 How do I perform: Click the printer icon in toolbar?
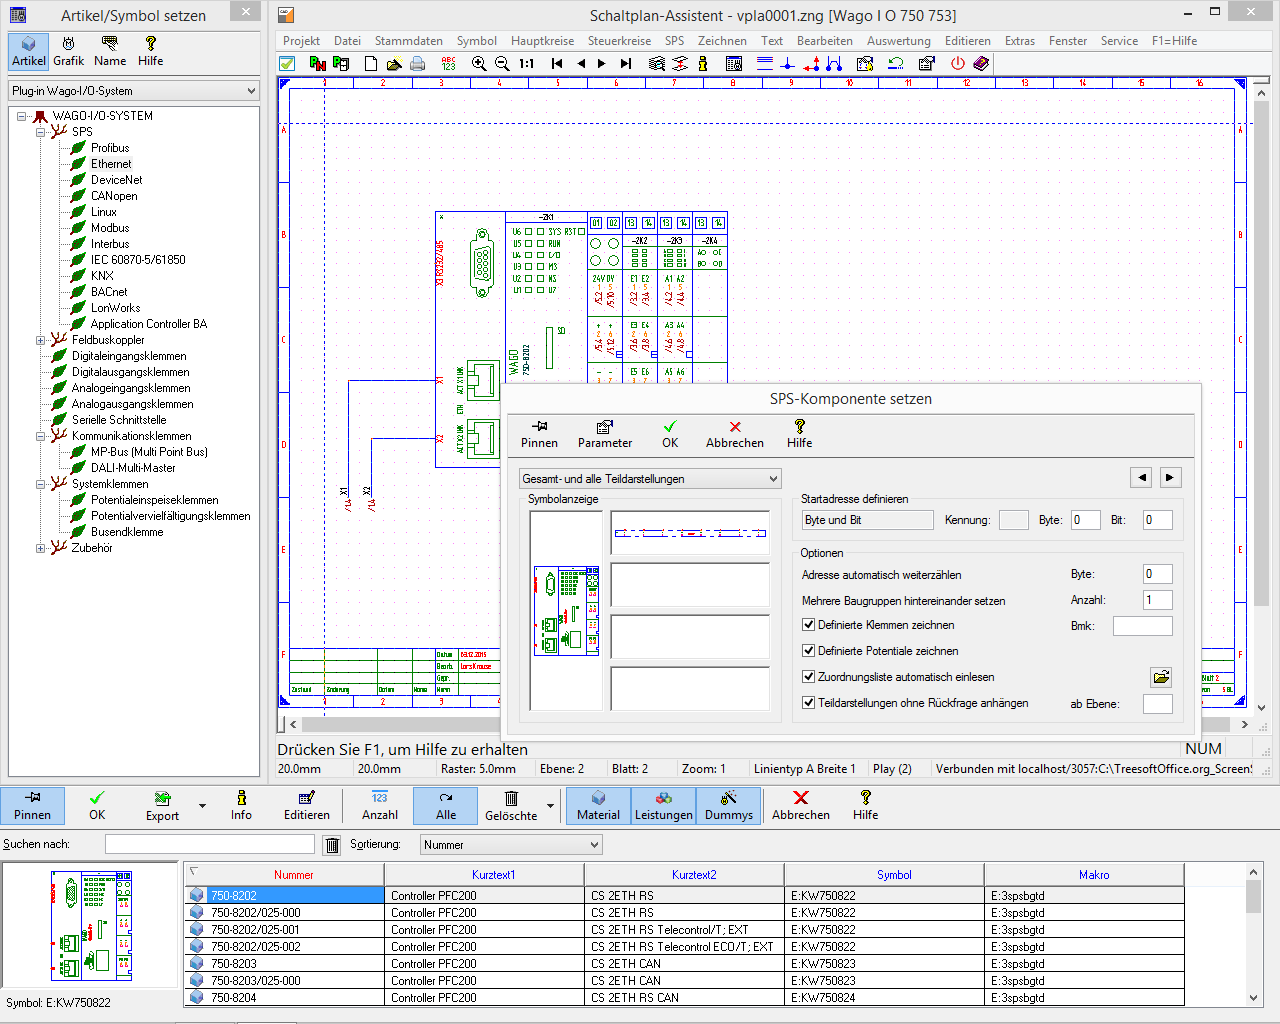tap(418, 63)
